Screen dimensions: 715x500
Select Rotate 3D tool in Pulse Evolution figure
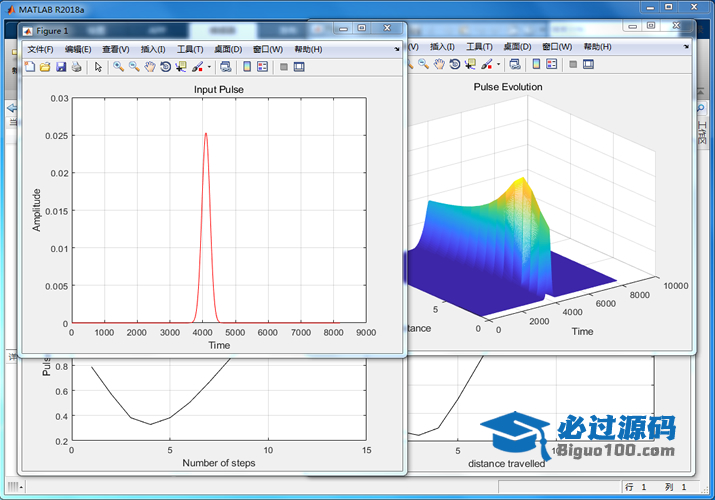point(454,65)
